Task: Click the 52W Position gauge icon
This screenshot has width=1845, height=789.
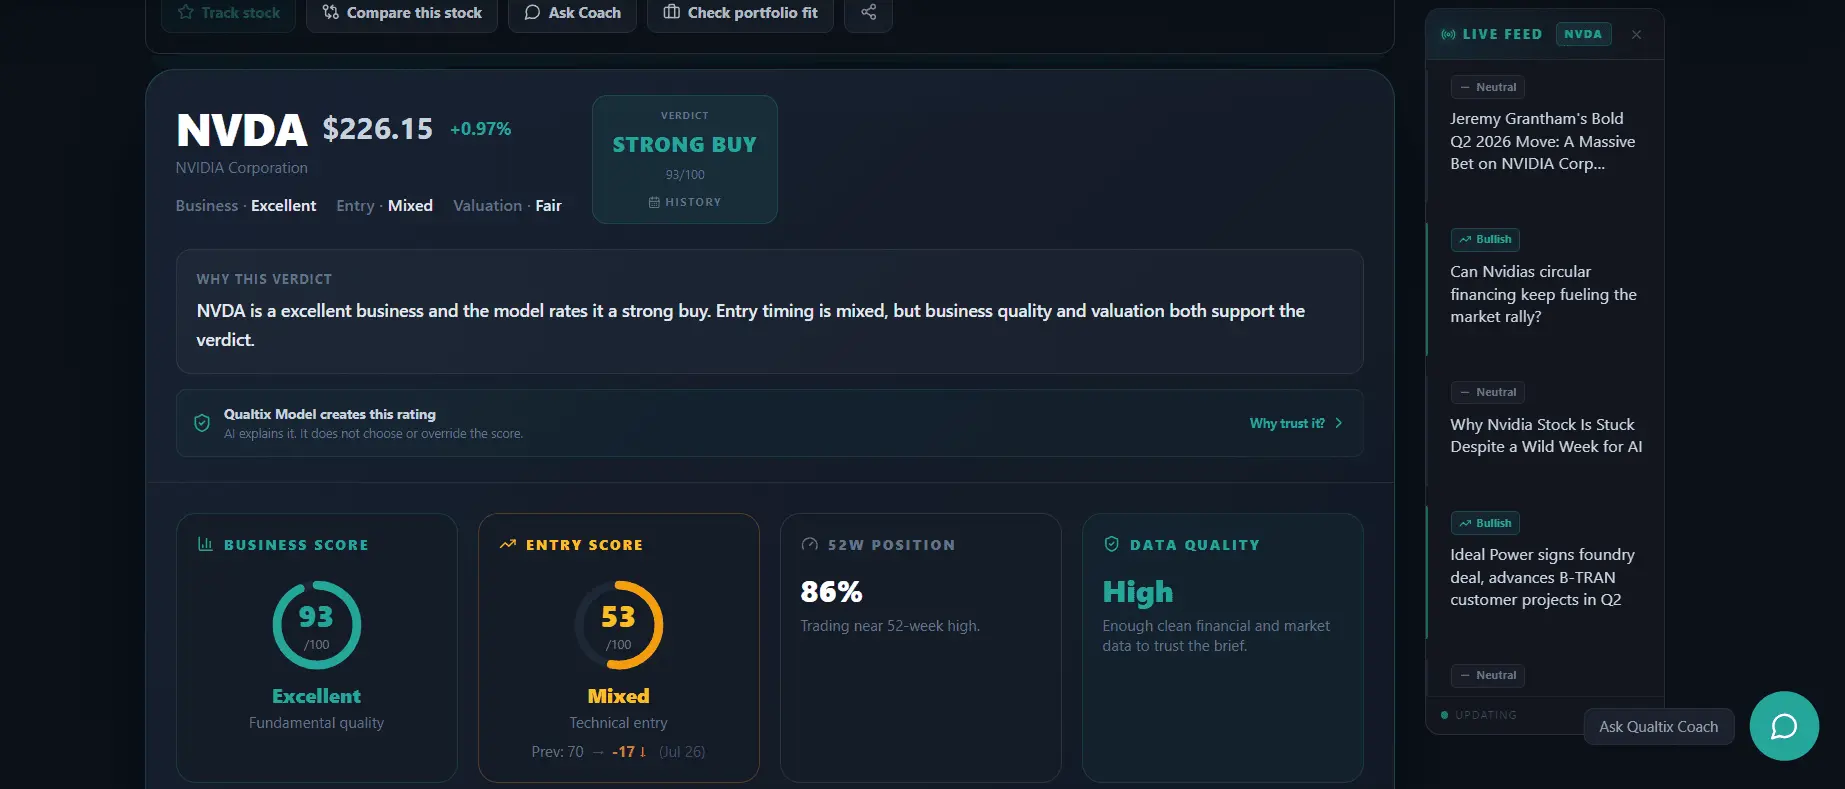Action: [x=810, y=545]
